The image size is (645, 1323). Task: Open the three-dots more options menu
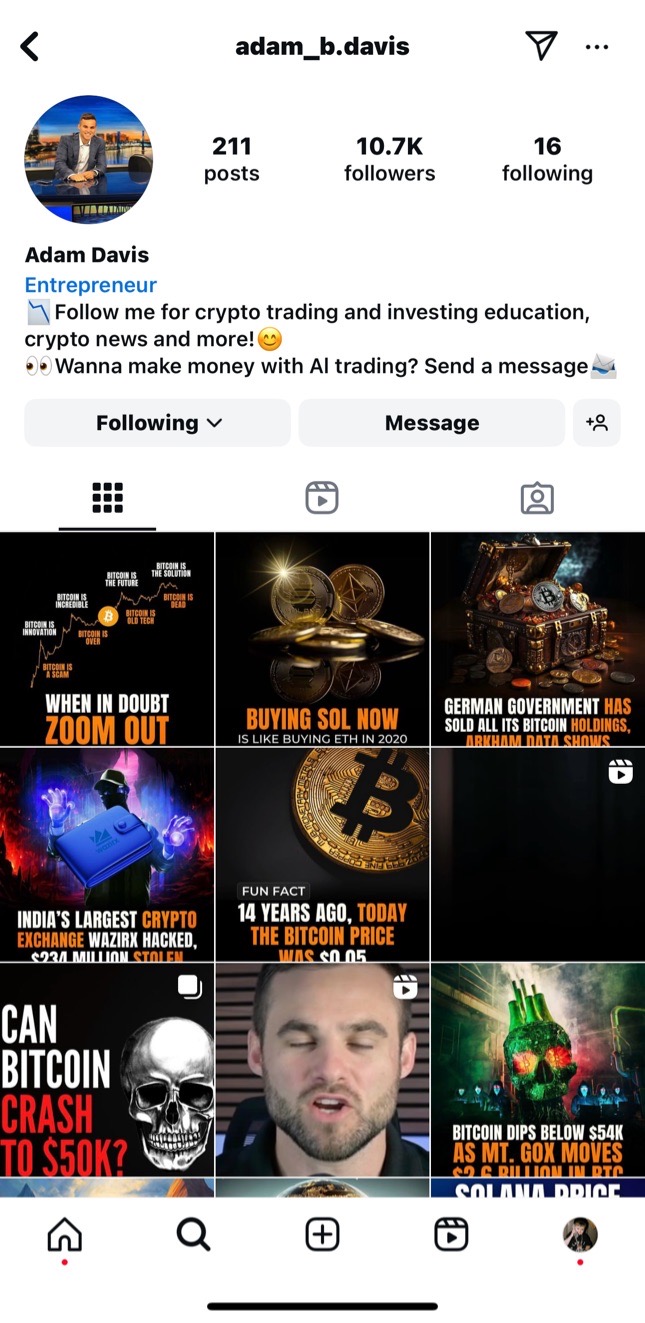click(597, 47)
